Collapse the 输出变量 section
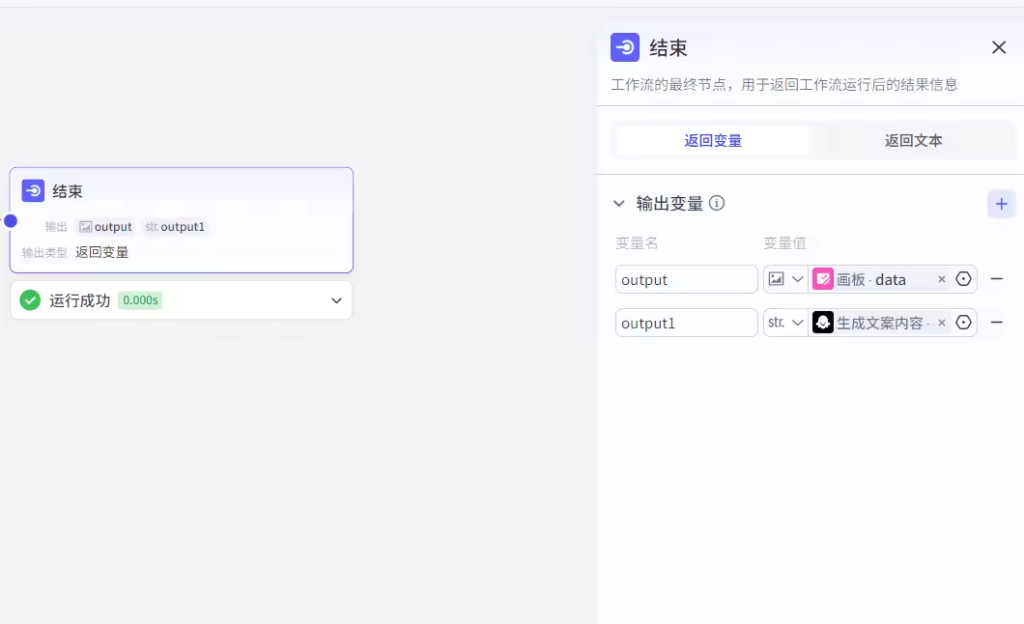Image resolution: width=1024 pixels, height=624 pixels. coord(619,204)
